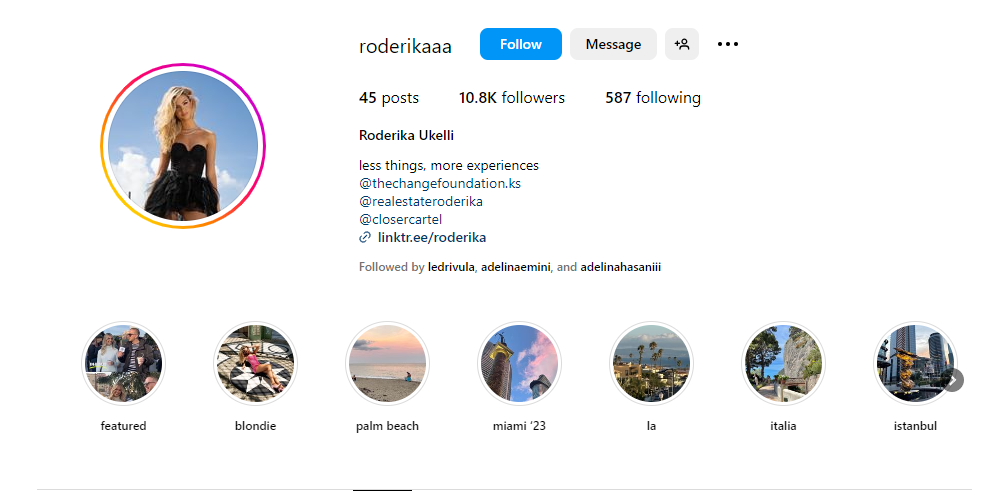
Task: Open the 587 following list
Action: [652, 98]
